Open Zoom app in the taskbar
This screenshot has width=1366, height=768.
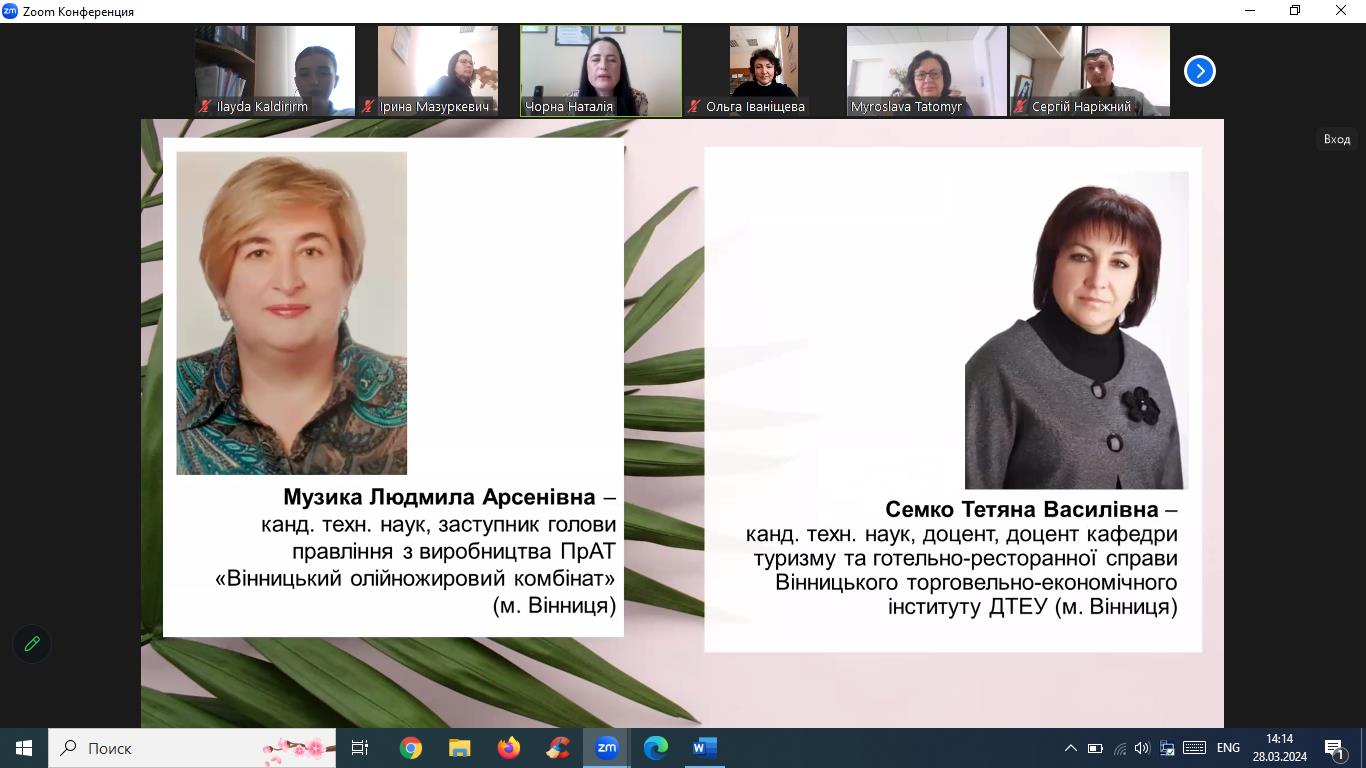[x=606, y=748]
